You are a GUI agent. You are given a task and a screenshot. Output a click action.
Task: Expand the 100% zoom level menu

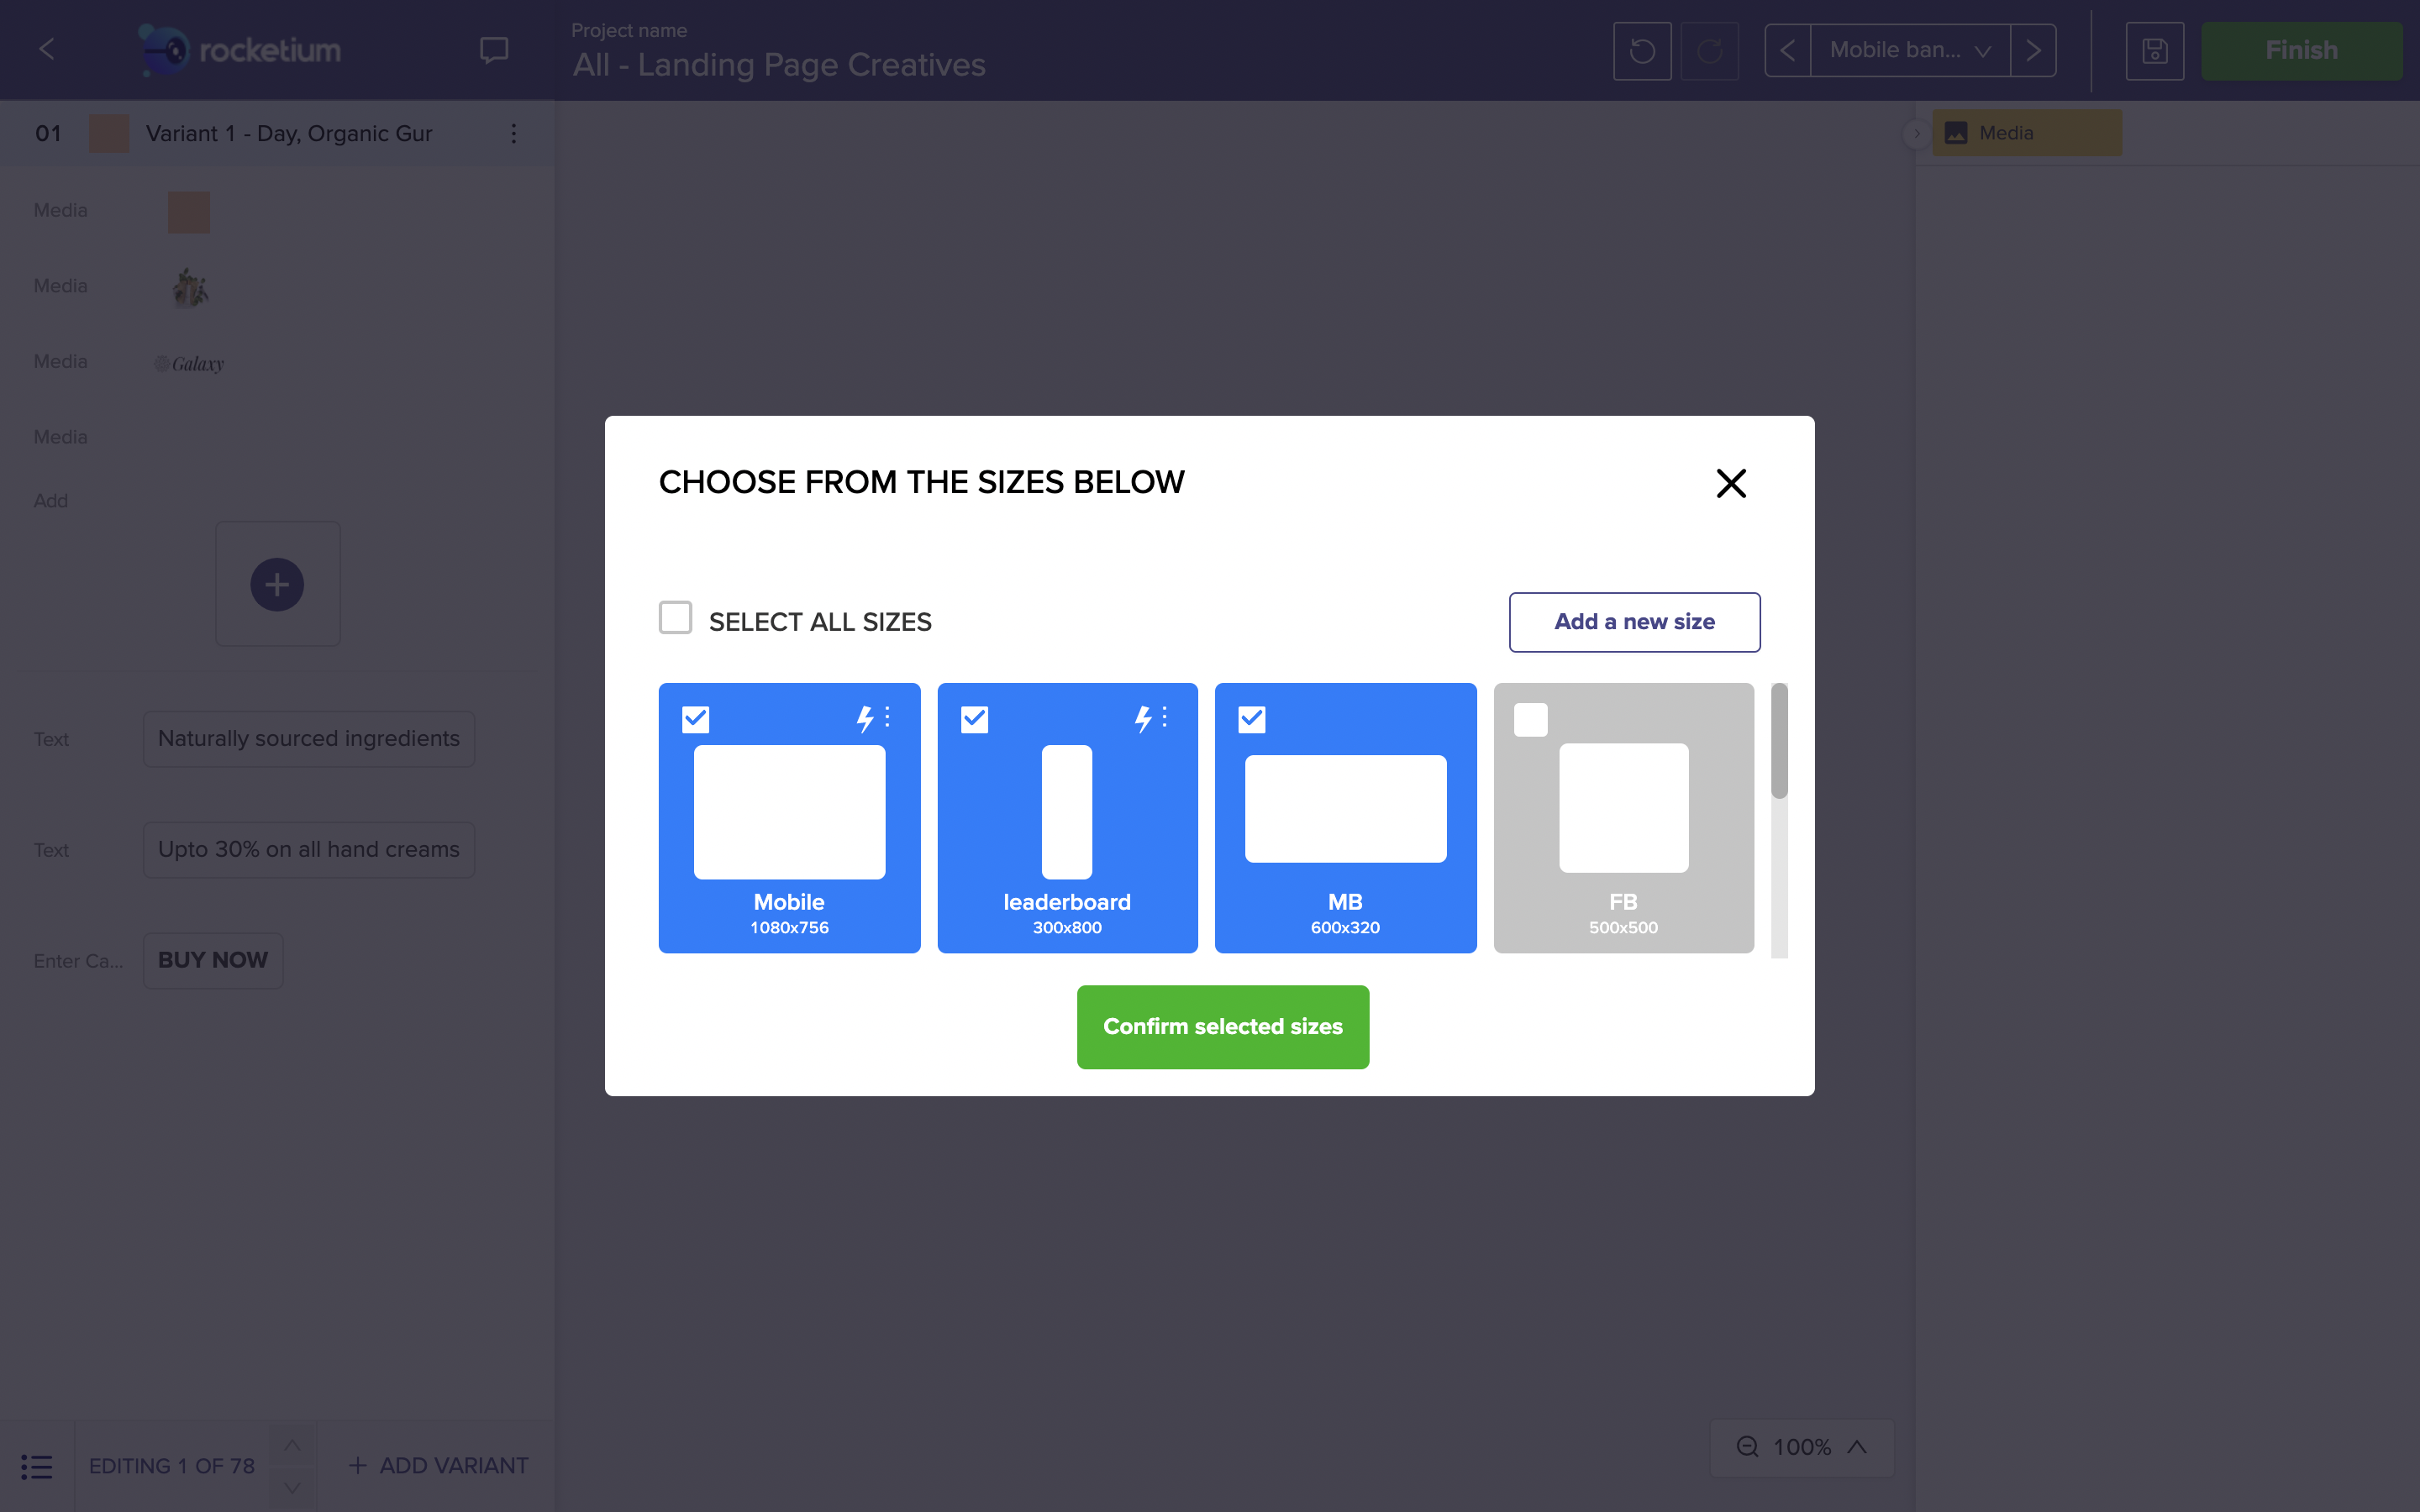tap(1857, 1447)
